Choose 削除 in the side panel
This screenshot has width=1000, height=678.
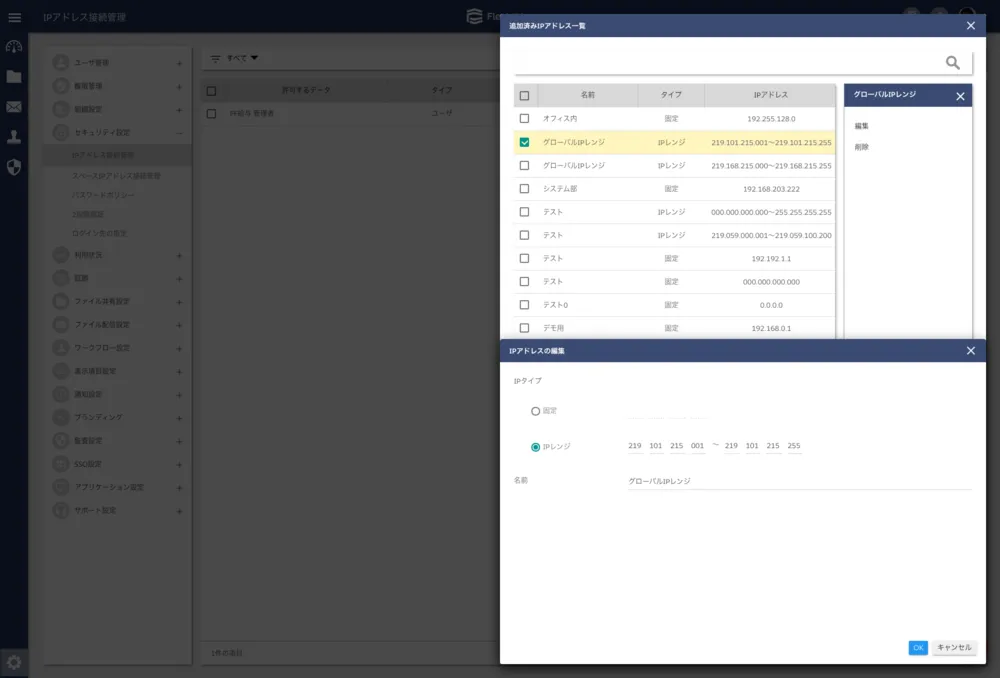pos(862,147)
